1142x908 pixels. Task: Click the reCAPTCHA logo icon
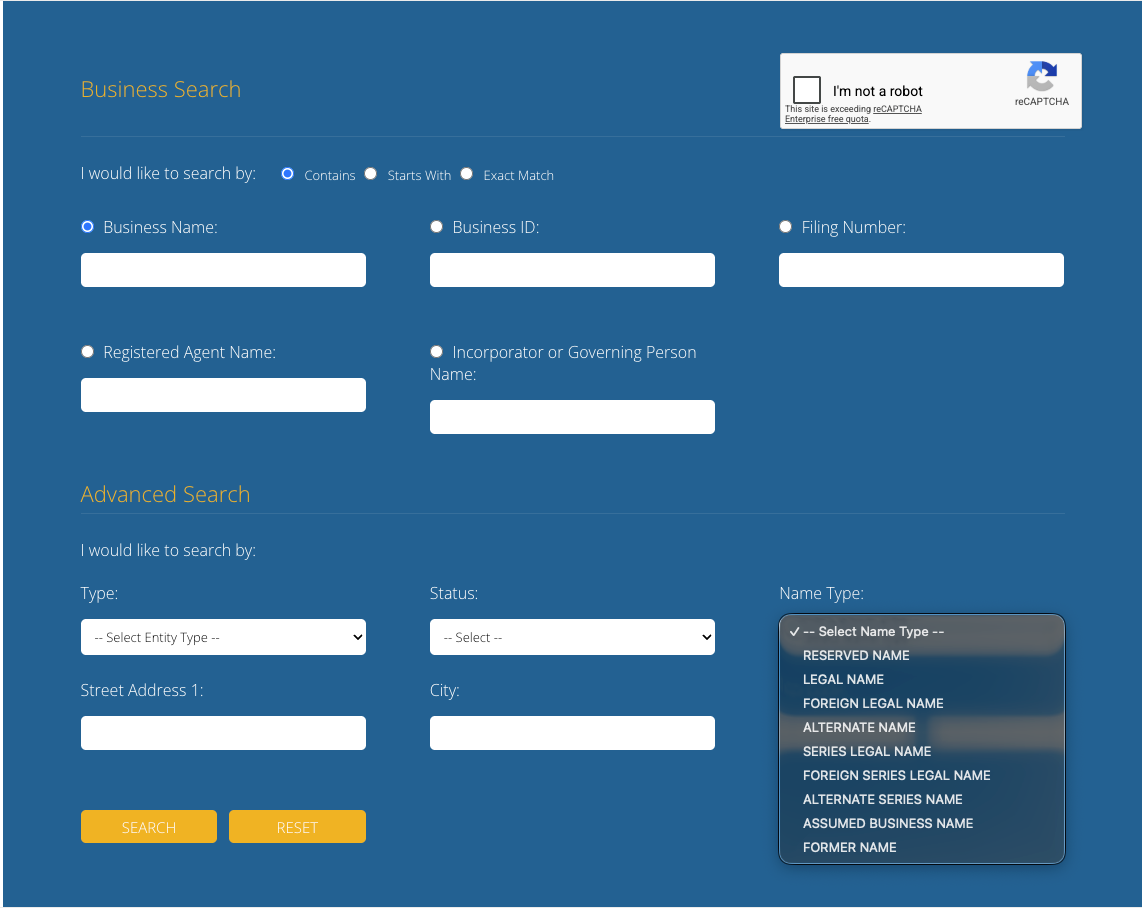point(1041,76)
